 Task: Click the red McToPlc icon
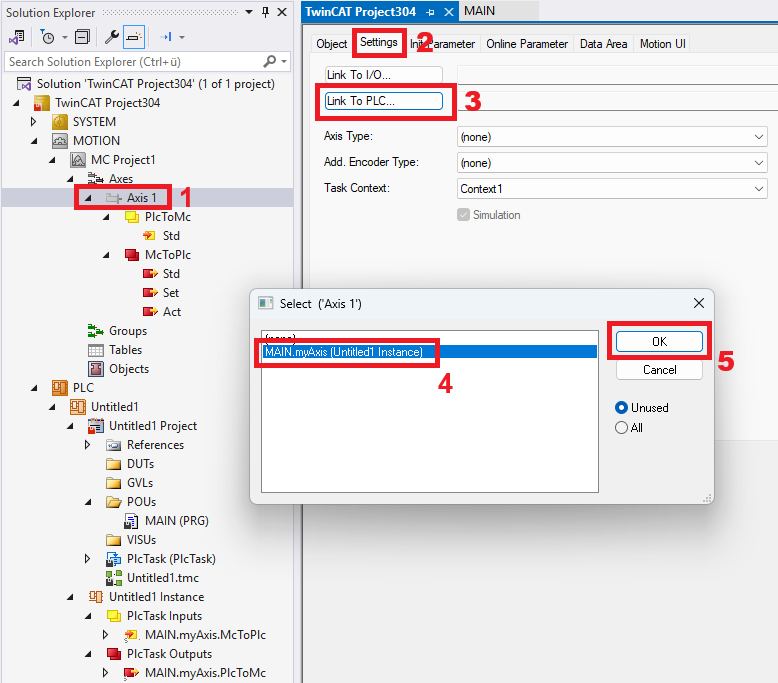tap(131, 255)
